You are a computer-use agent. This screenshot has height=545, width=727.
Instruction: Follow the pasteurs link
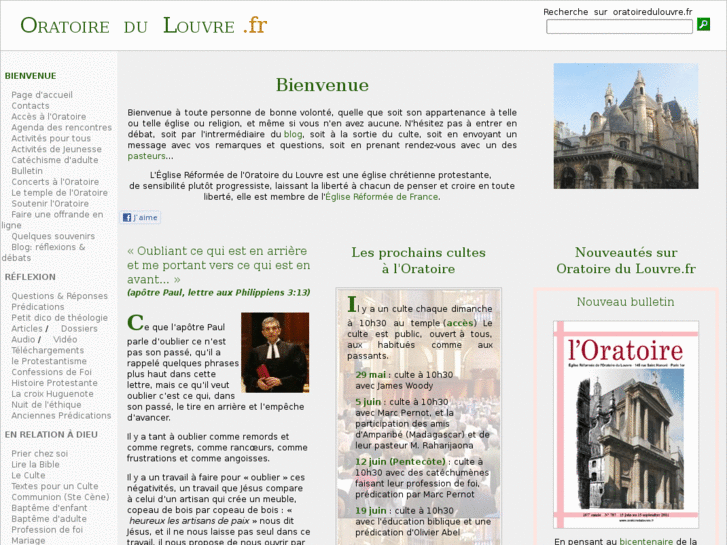tap(147, 156)
